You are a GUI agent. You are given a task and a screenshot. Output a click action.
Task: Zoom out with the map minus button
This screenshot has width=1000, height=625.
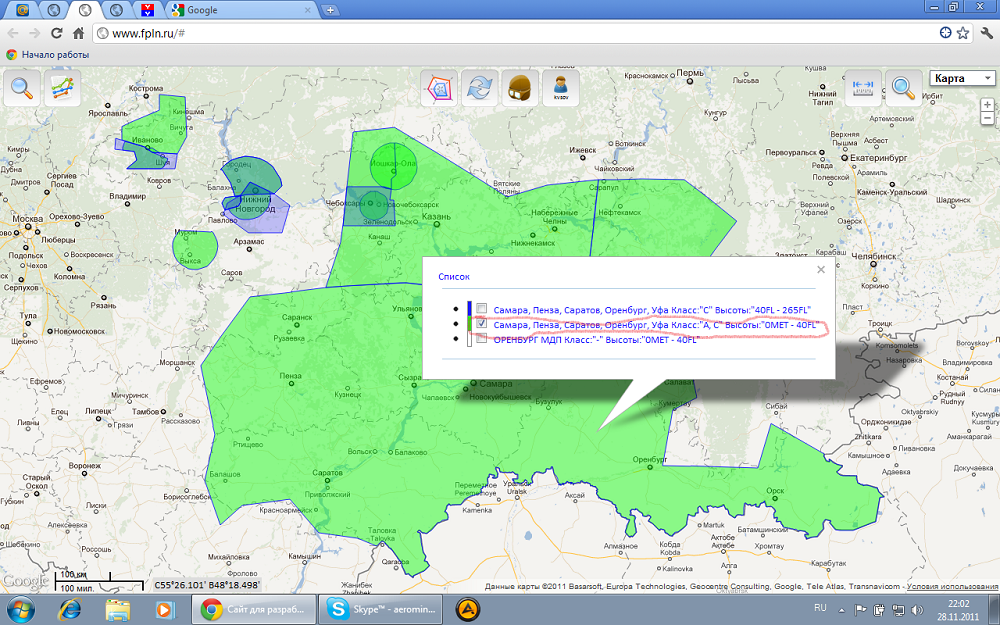point(988,120)
